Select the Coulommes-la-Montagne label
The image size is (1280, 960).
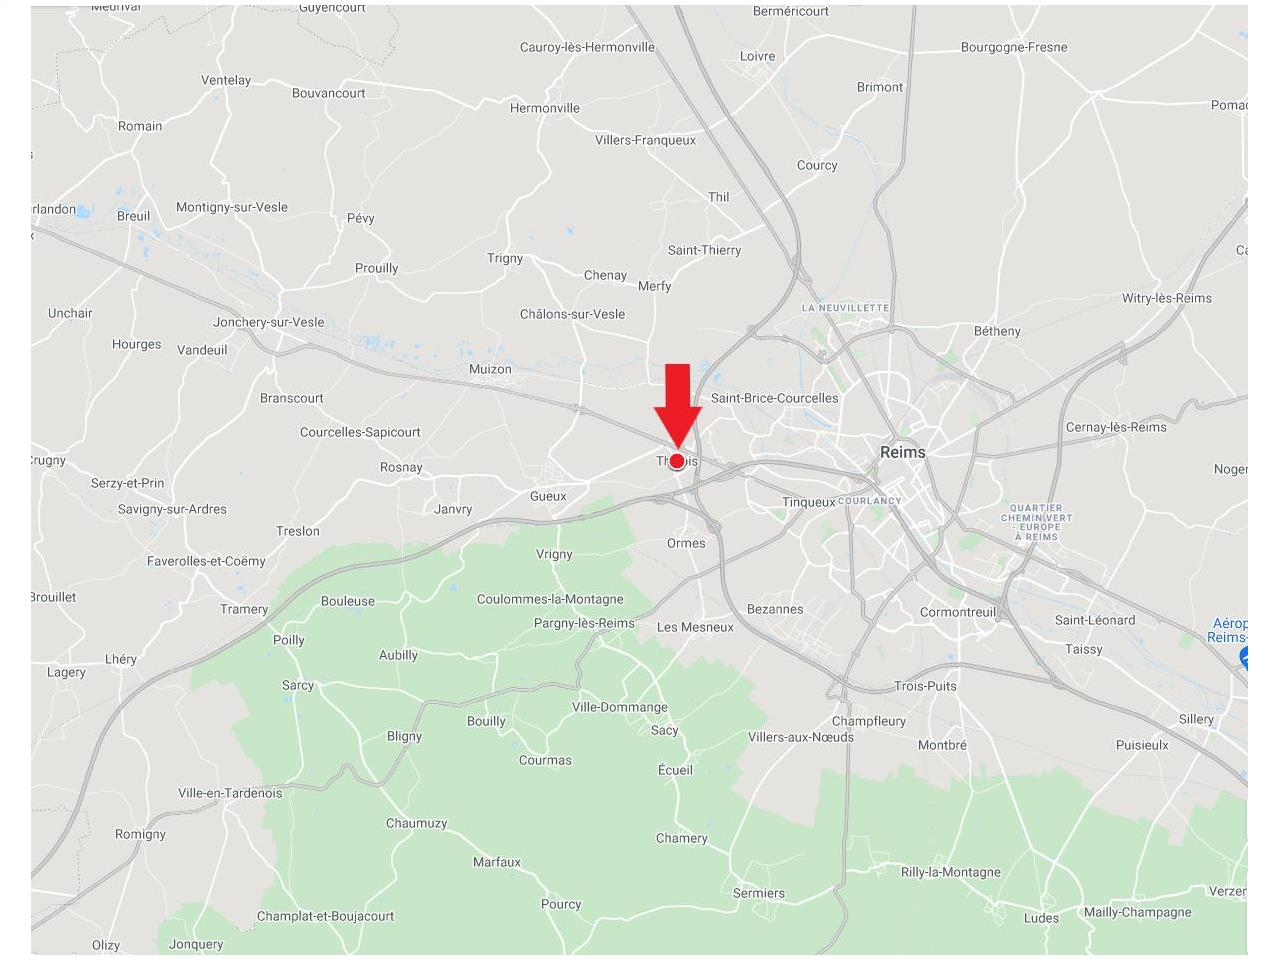[x=550, y=599]
